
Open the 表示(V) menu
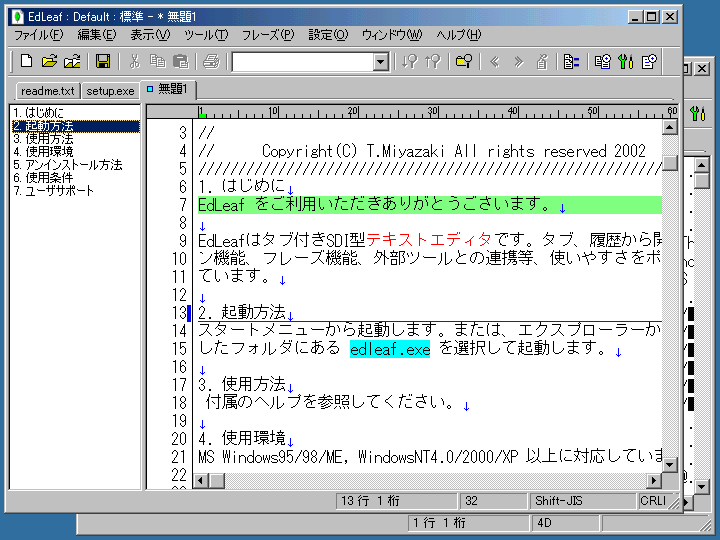150,35
